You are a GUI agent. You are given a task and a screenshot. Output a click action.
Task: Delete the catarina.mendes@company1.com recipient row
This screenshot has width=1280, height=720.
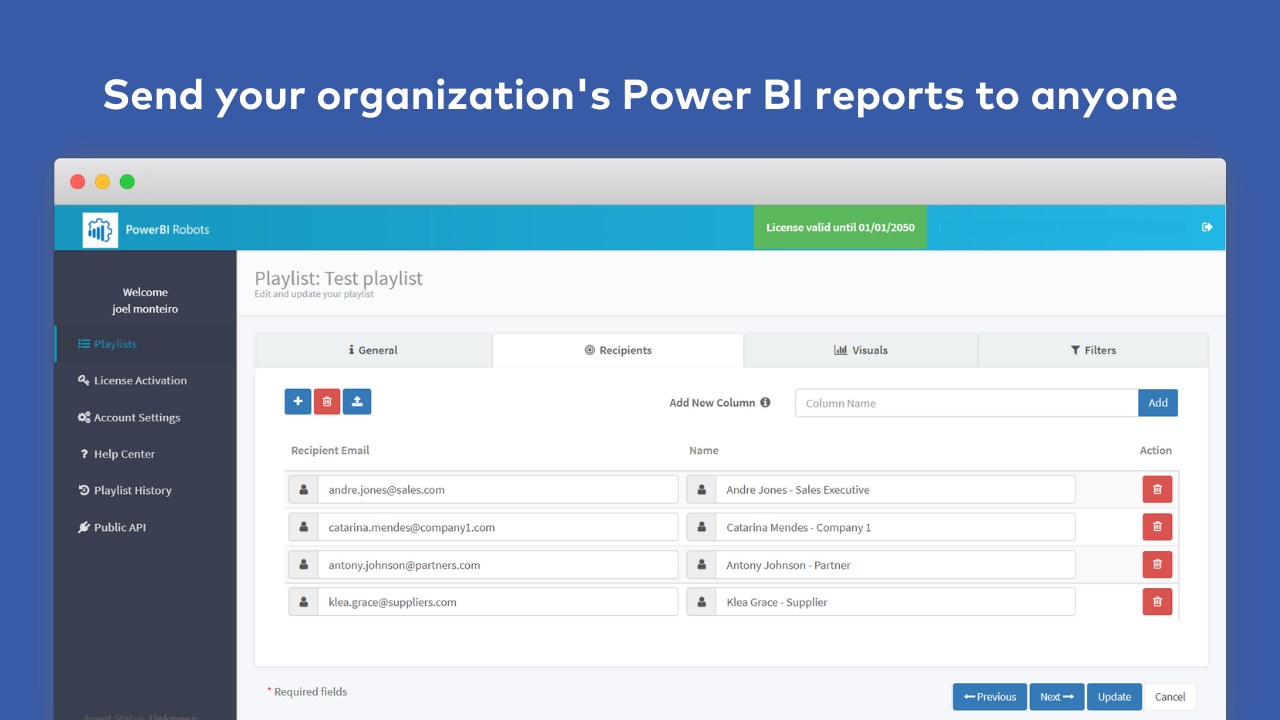pos(1157,527)
